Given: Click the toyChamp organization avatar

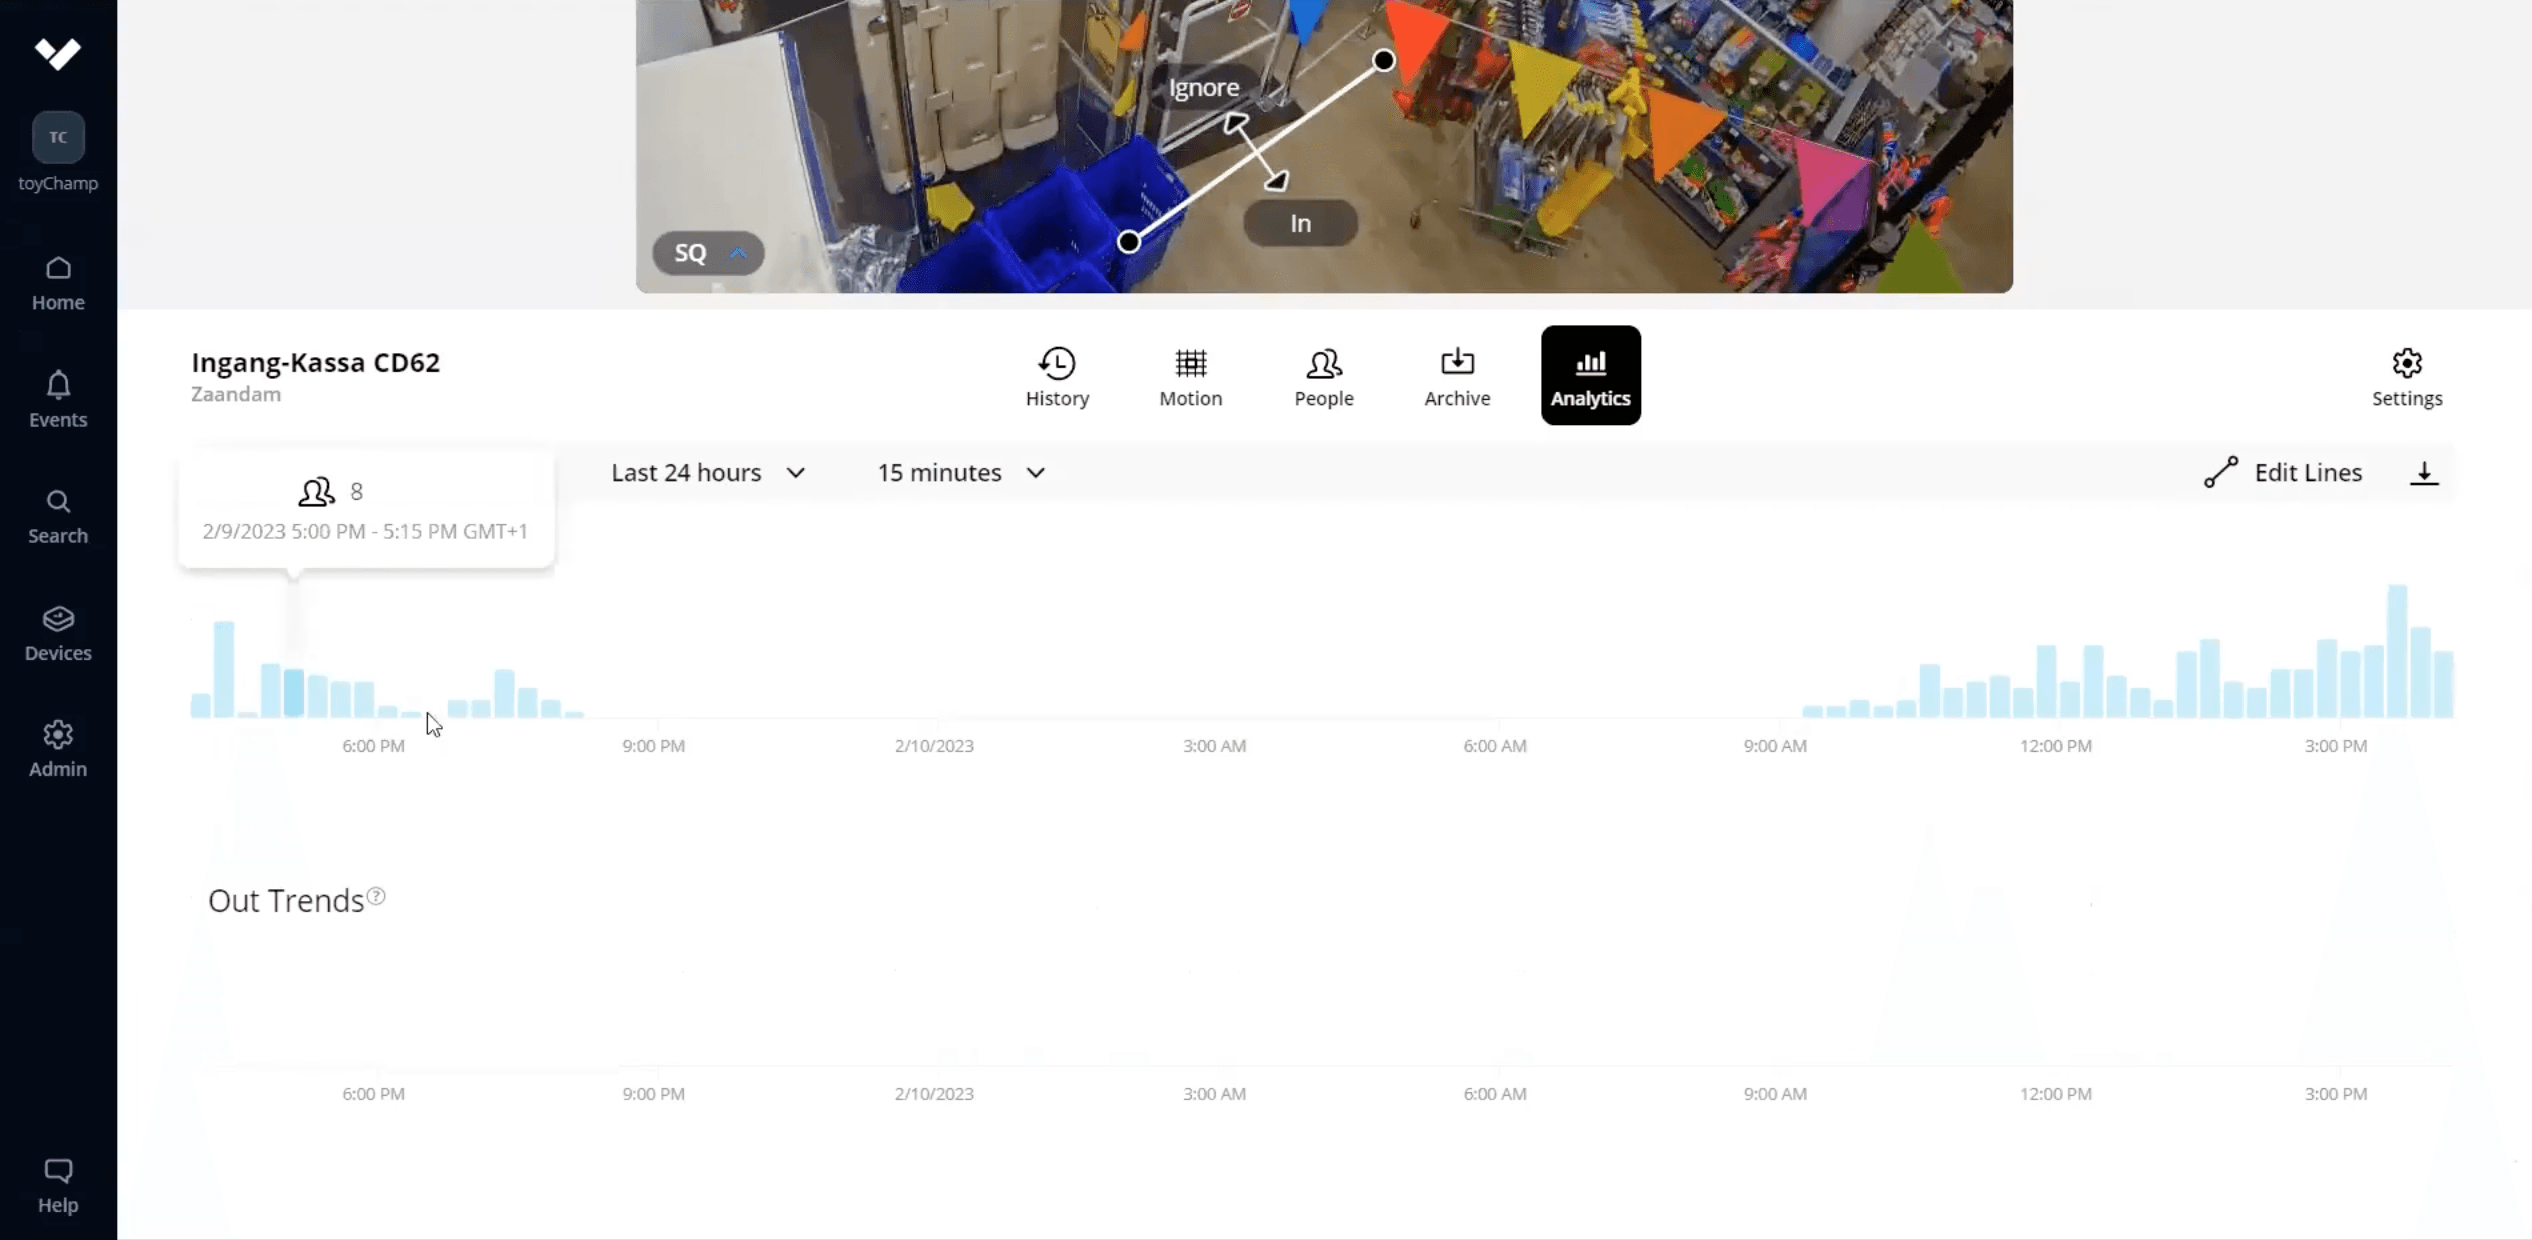Looking at the screenshot, I should click(58, 137).
